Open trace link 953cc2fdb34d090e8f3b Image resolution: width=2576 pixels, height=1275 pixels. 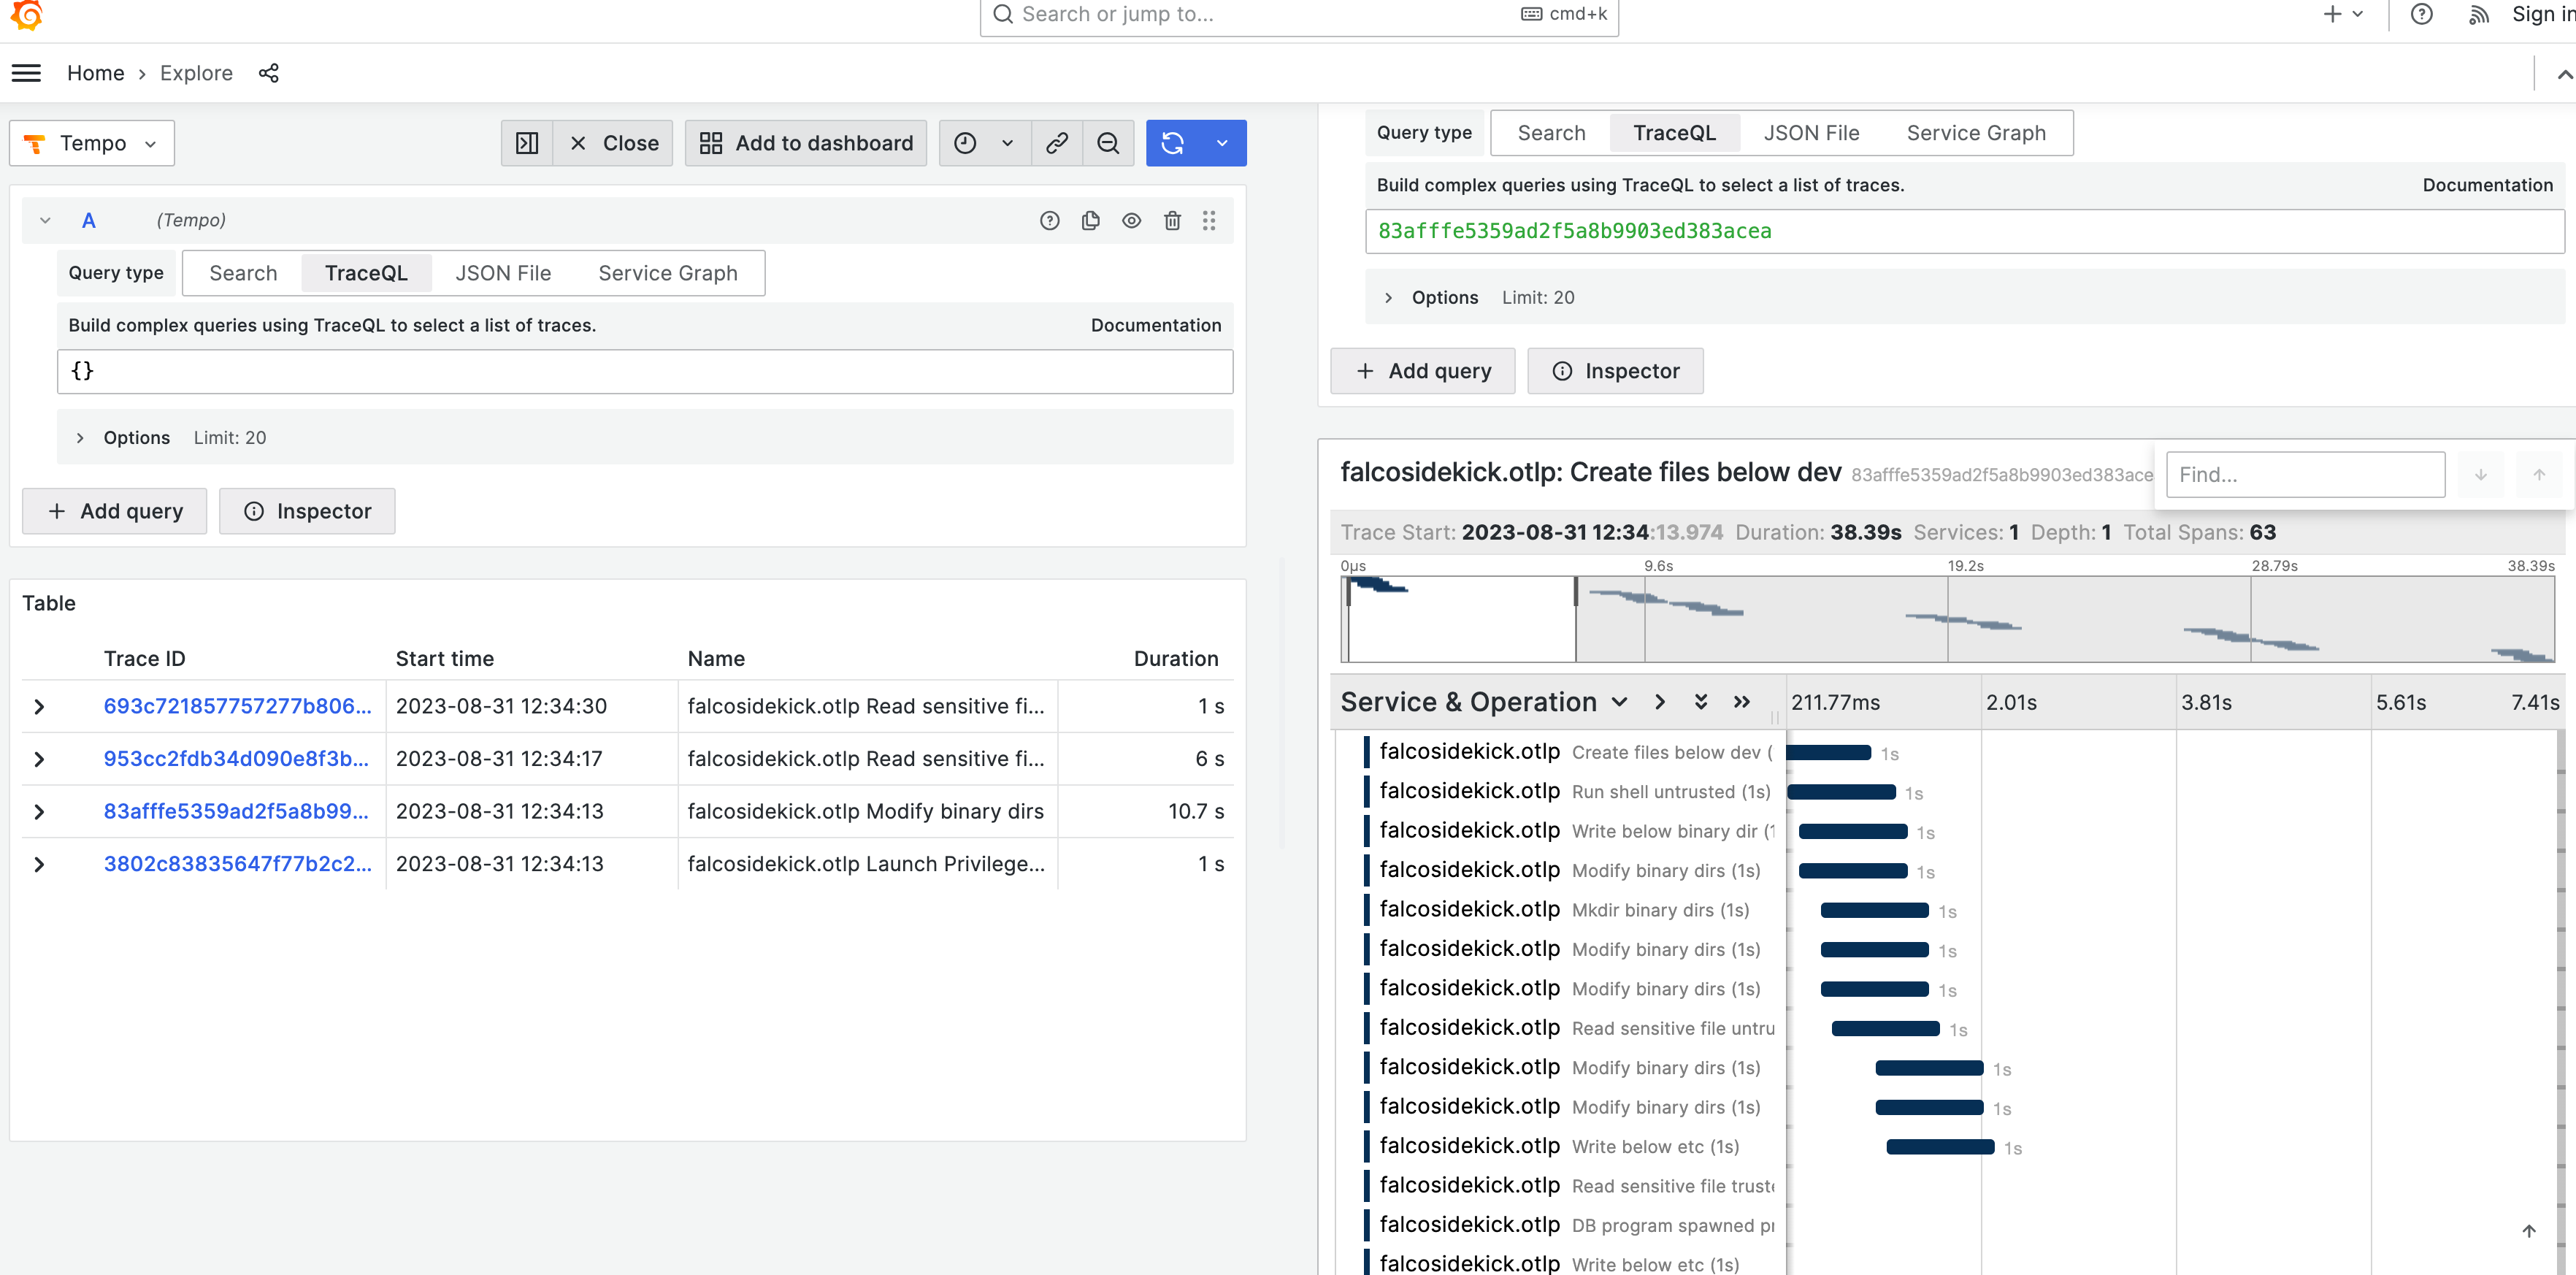pos(236,759)
